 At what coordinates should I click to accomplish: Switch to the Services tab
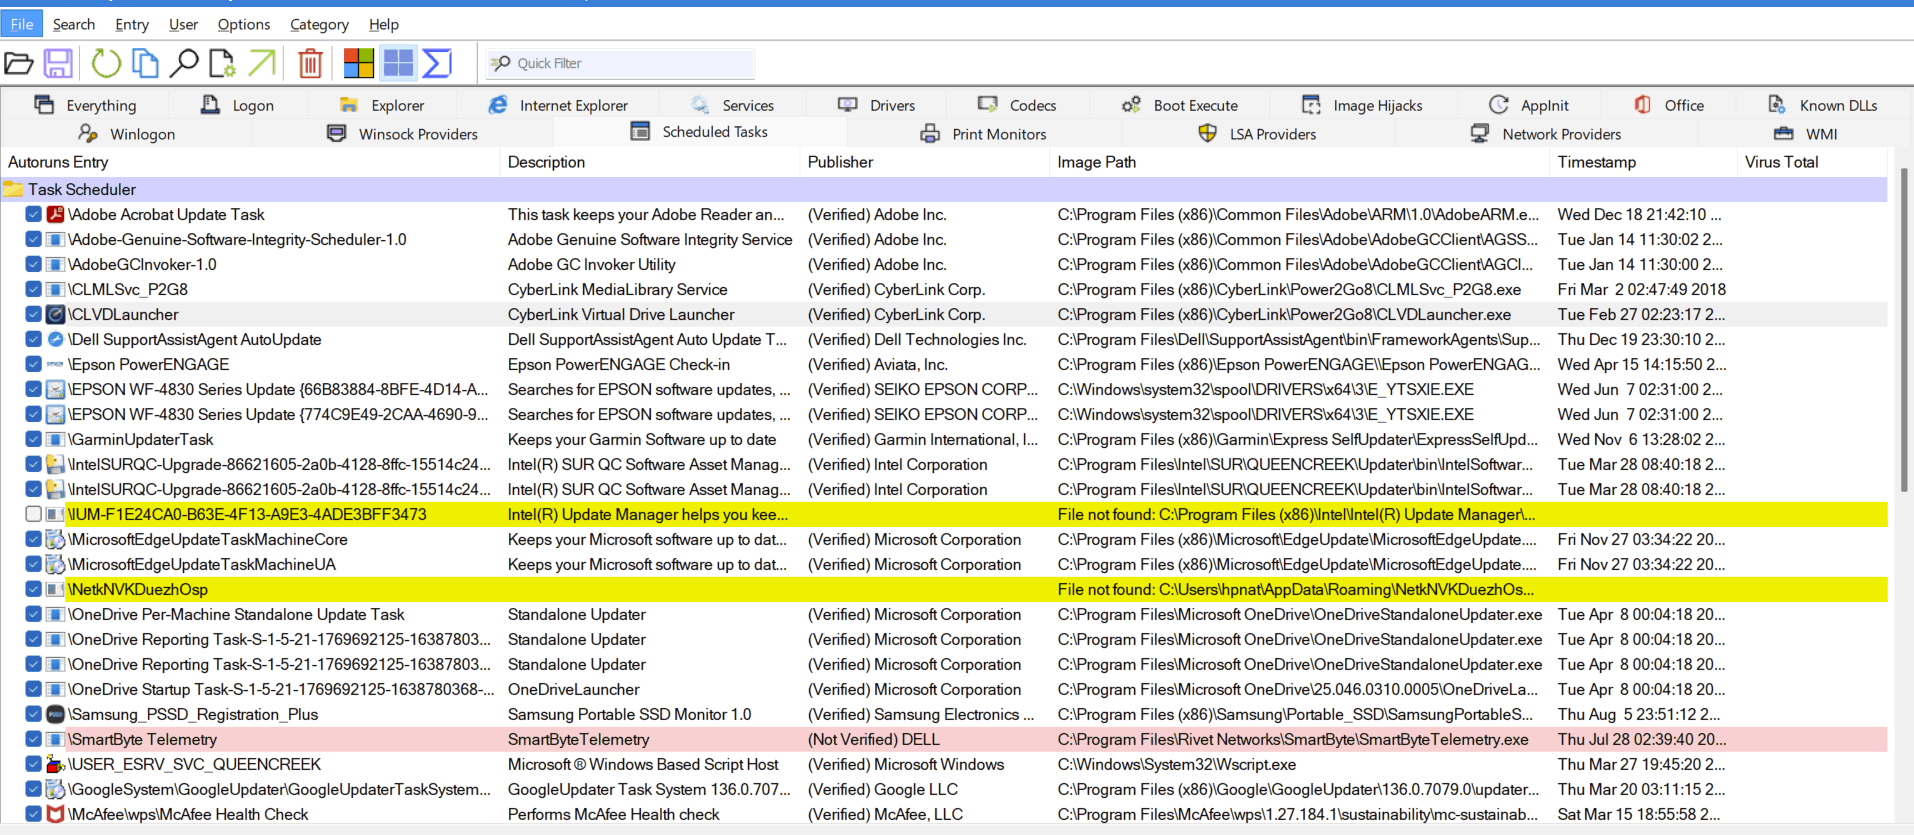(732, 105)
